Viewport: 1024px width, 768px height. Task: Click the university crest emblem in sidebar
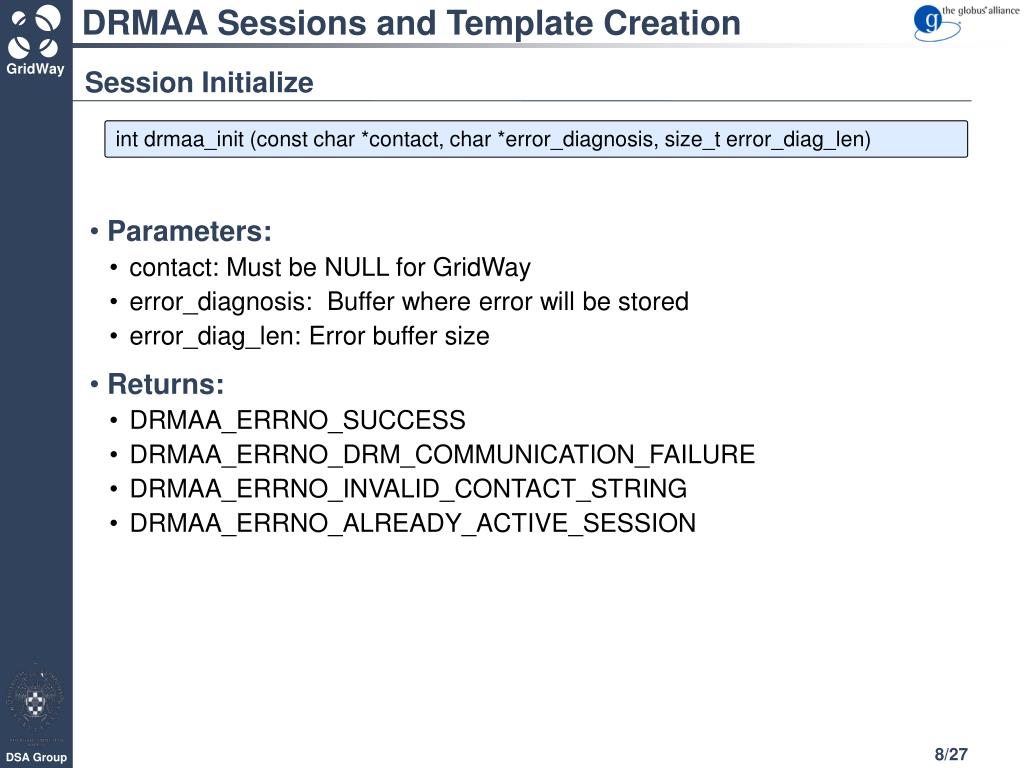pyautogui.click(x=35, y=701)
